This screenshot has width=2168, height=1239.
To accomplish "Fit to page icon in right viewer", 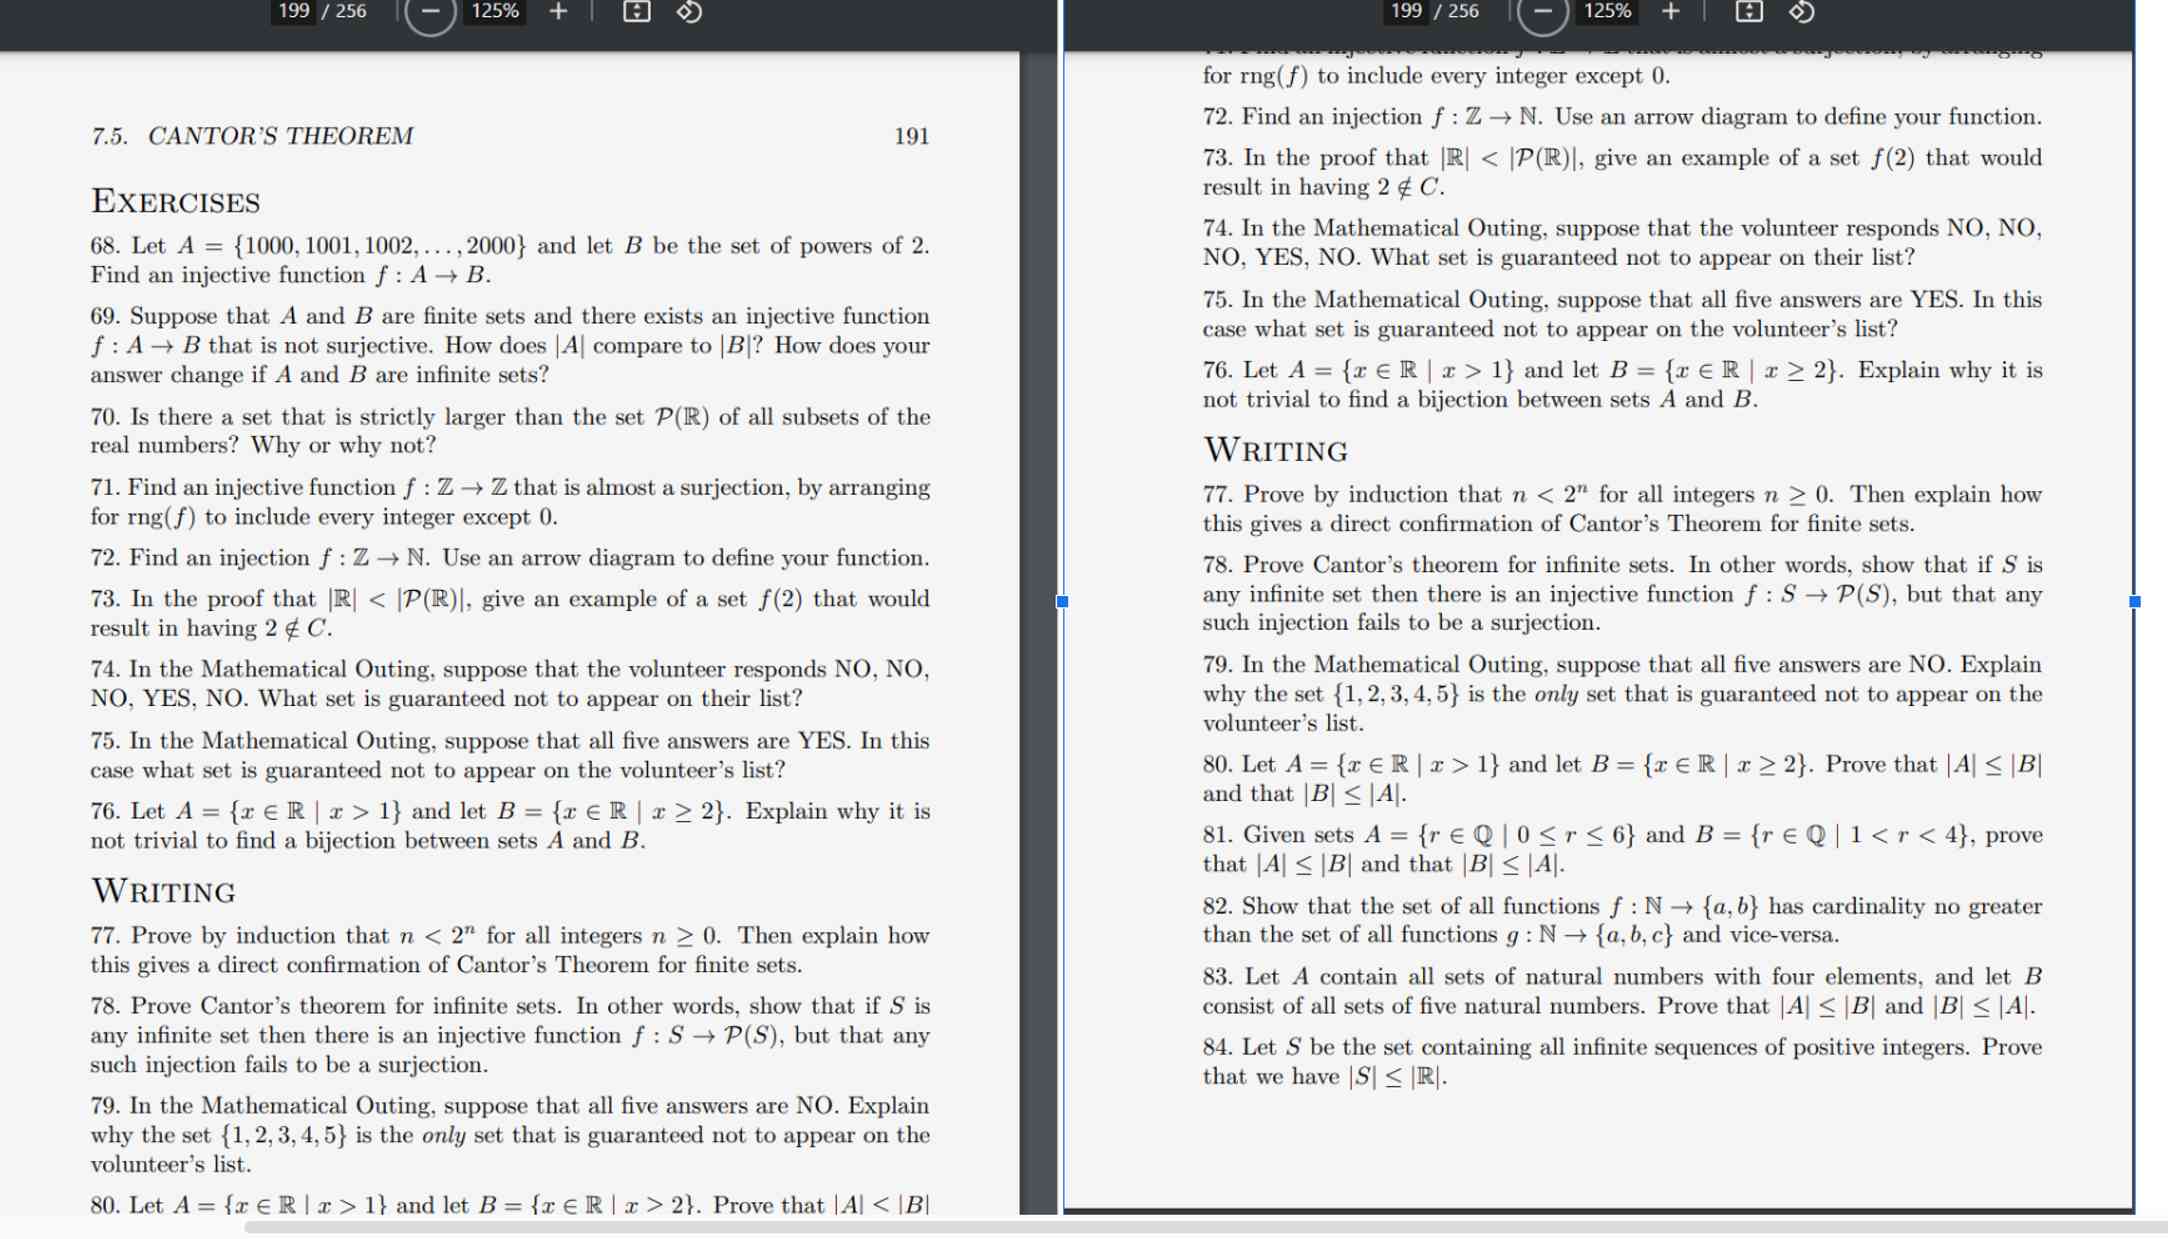I will click(1749, 12).
